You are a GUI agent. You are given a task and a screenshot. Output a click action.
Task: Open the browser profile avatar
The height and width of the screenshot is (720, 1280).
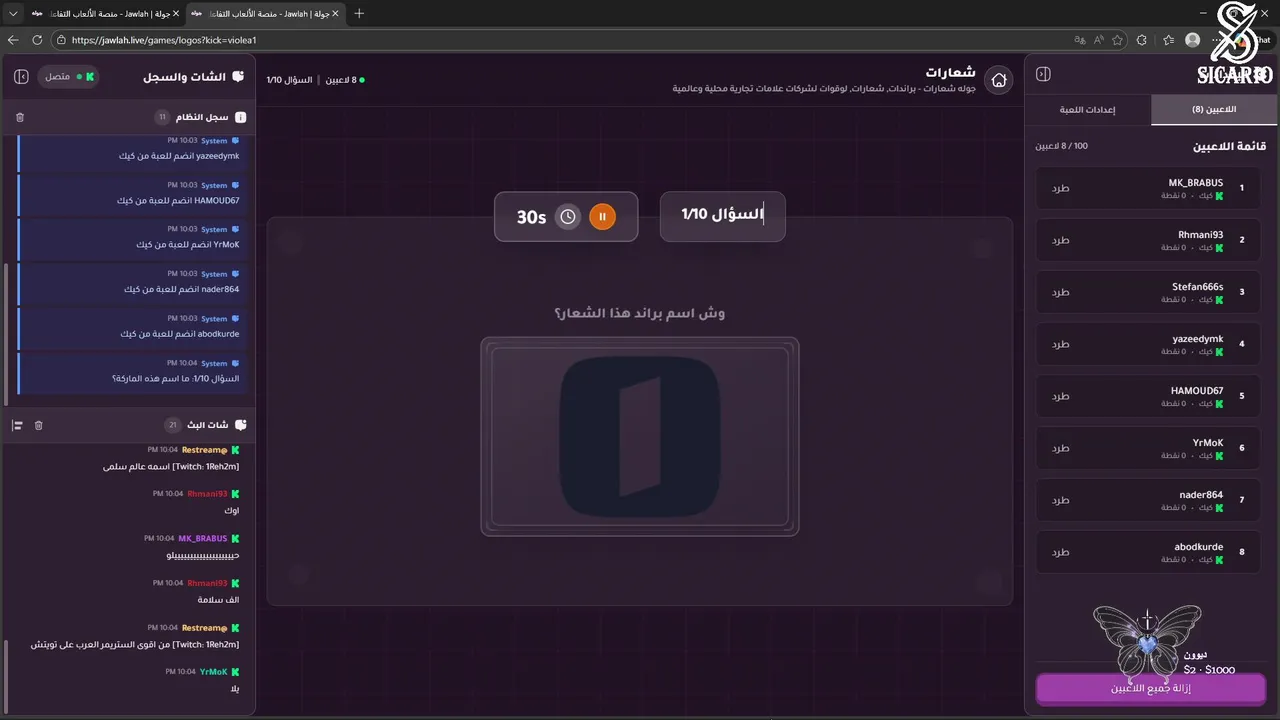[1192, 40]
